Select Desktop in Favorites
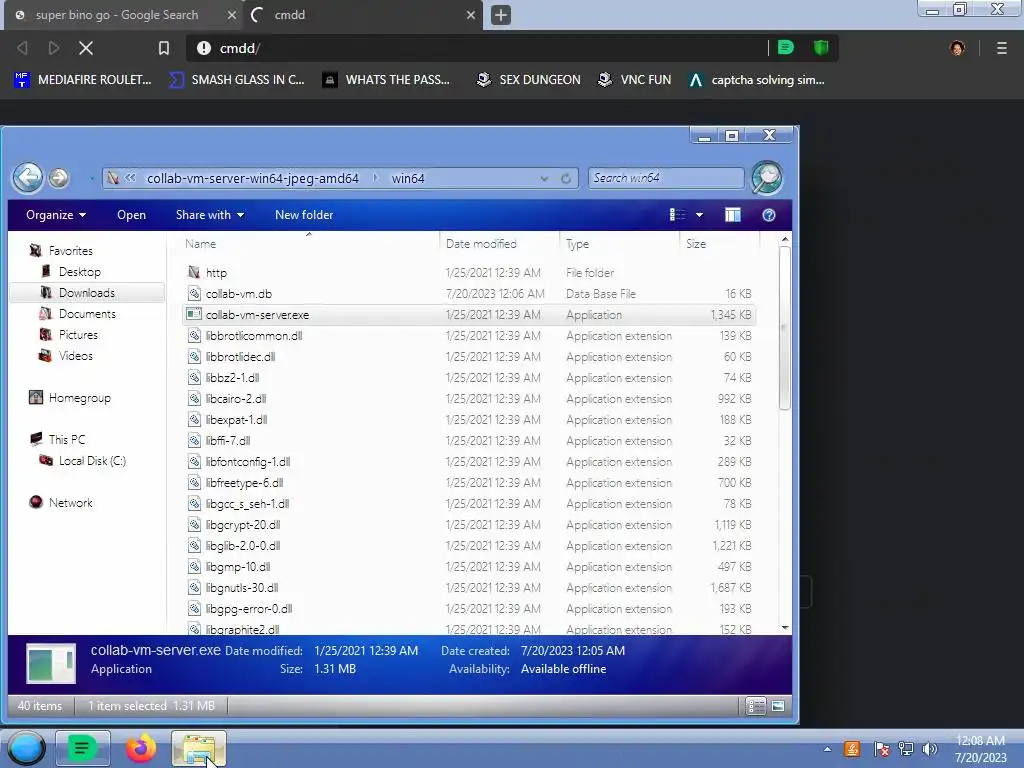The height and width of the screenshot is (768, 1024). pyautogui.click(x=80, y=272)
